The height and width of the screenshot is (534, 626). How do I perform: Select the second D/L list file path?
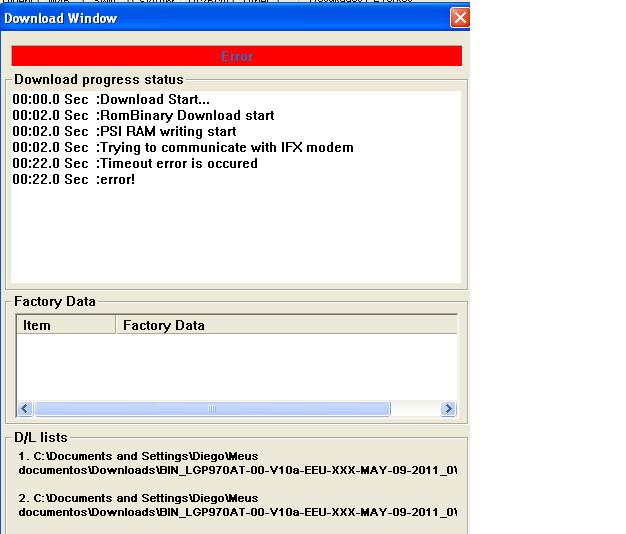tap(238, 505)
